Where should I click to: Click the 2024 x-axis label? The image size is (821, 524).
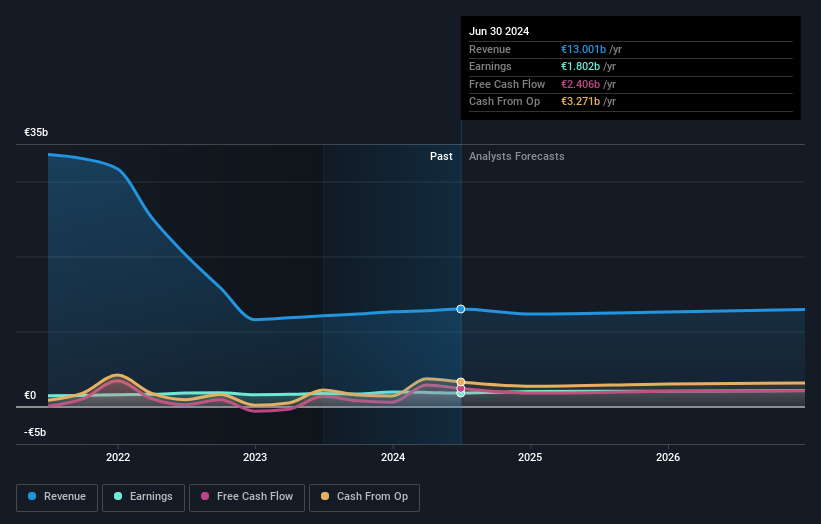[x=393, y=457]
